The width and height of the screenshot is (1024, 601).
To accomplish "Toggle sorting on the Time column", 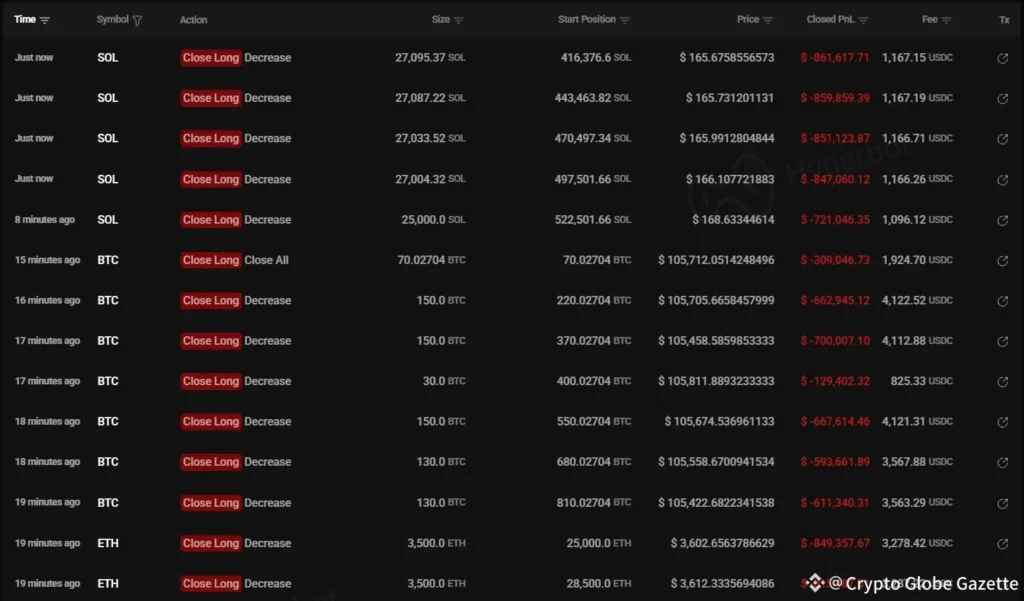I will 45,18.
